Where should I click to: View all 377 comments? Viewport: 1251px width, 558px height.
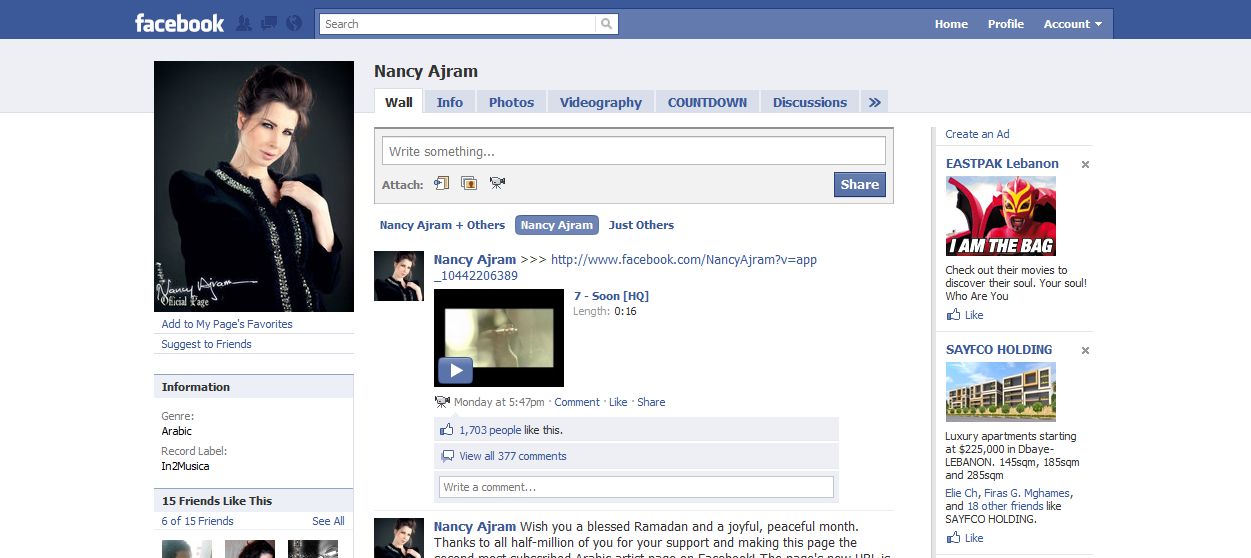pos(513,456)
